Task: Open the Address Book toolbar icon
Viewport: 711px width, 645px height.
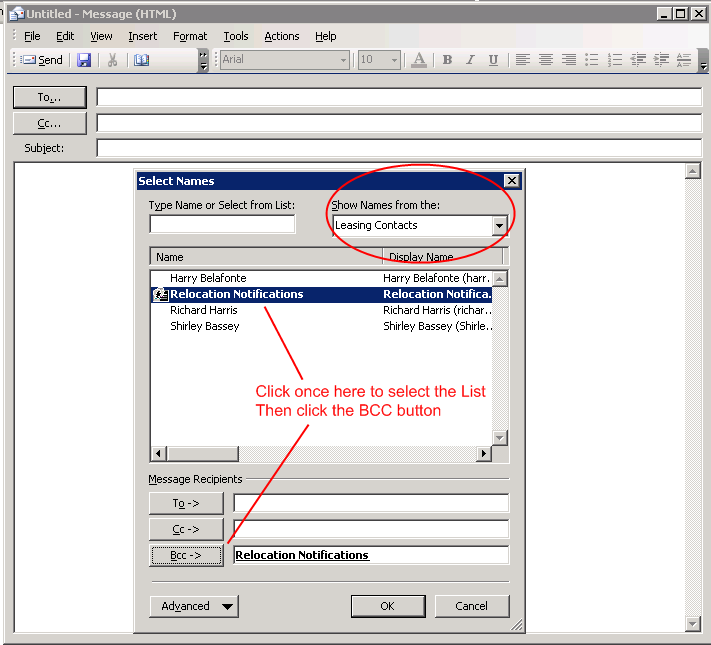Action: coord(141,60)
